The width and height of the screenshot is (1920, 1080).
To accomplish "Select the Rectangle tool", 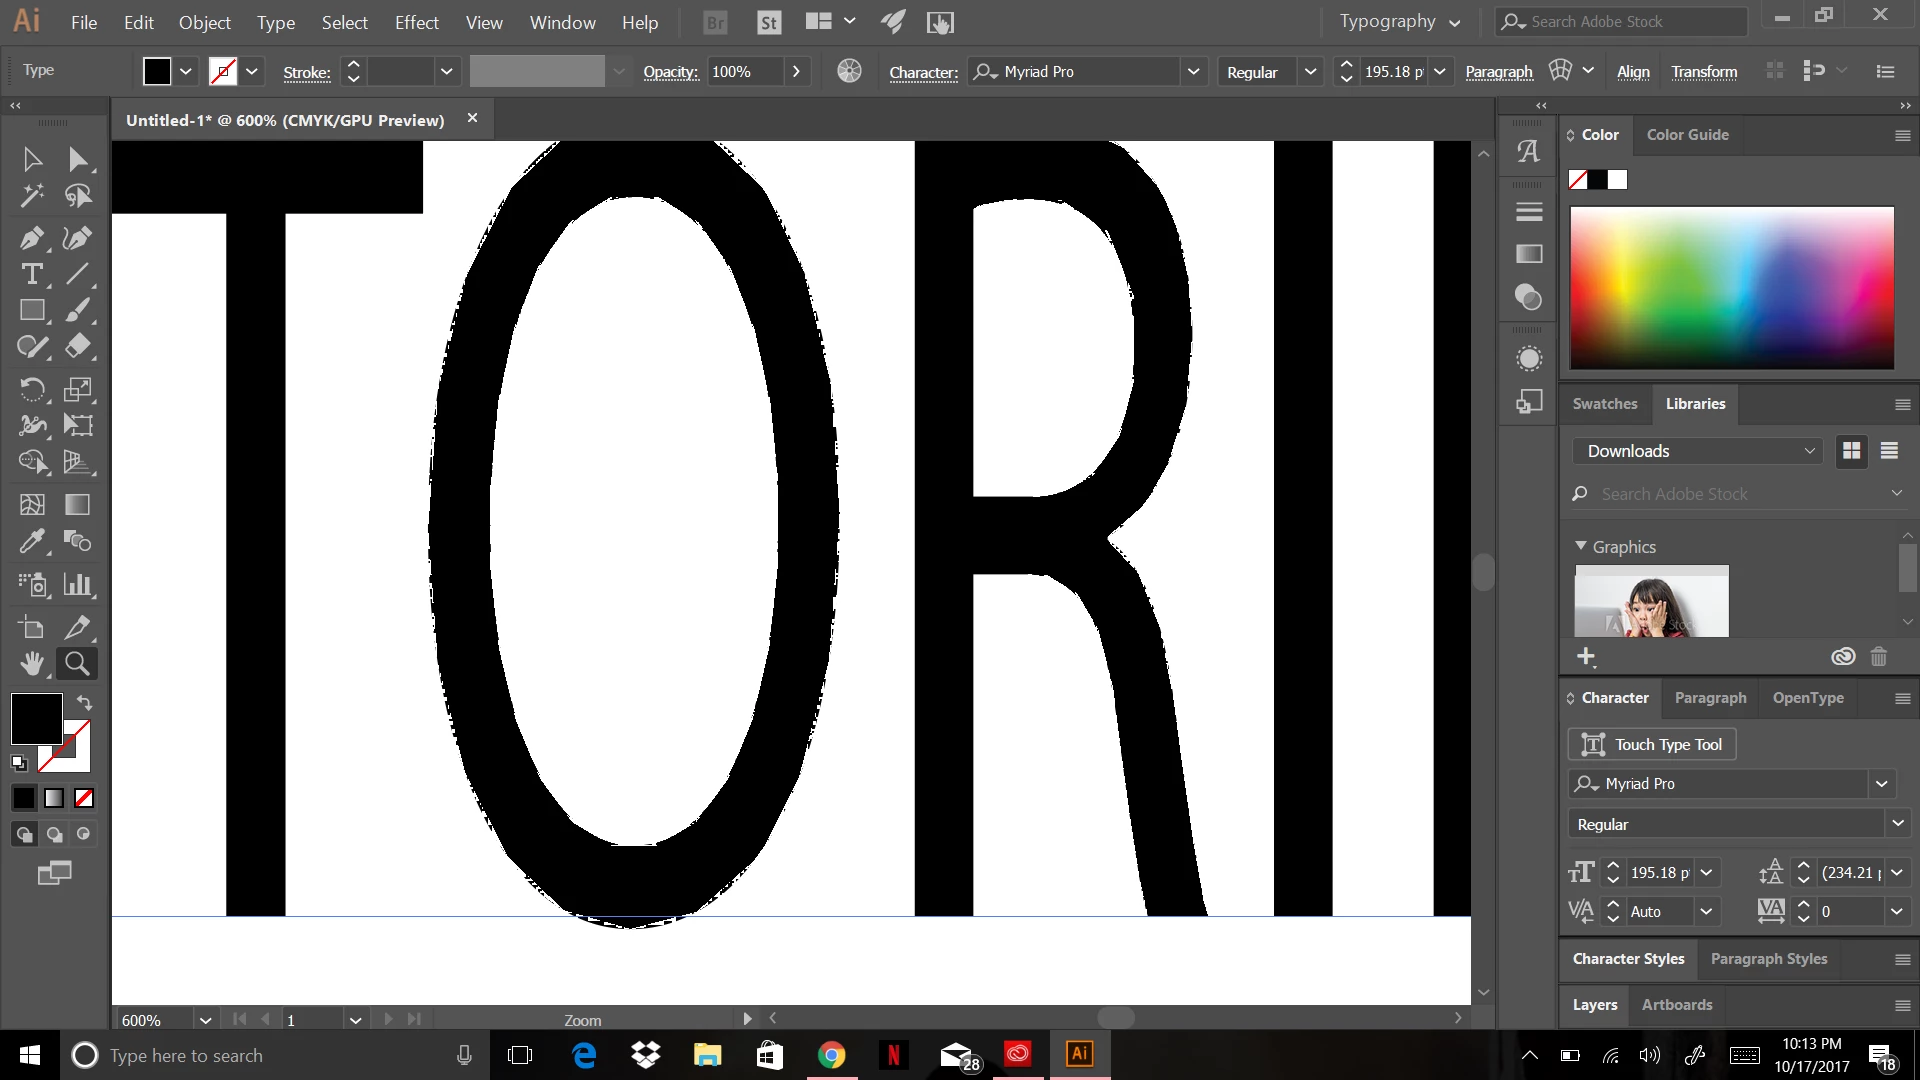I will click(x=31, y=310).
